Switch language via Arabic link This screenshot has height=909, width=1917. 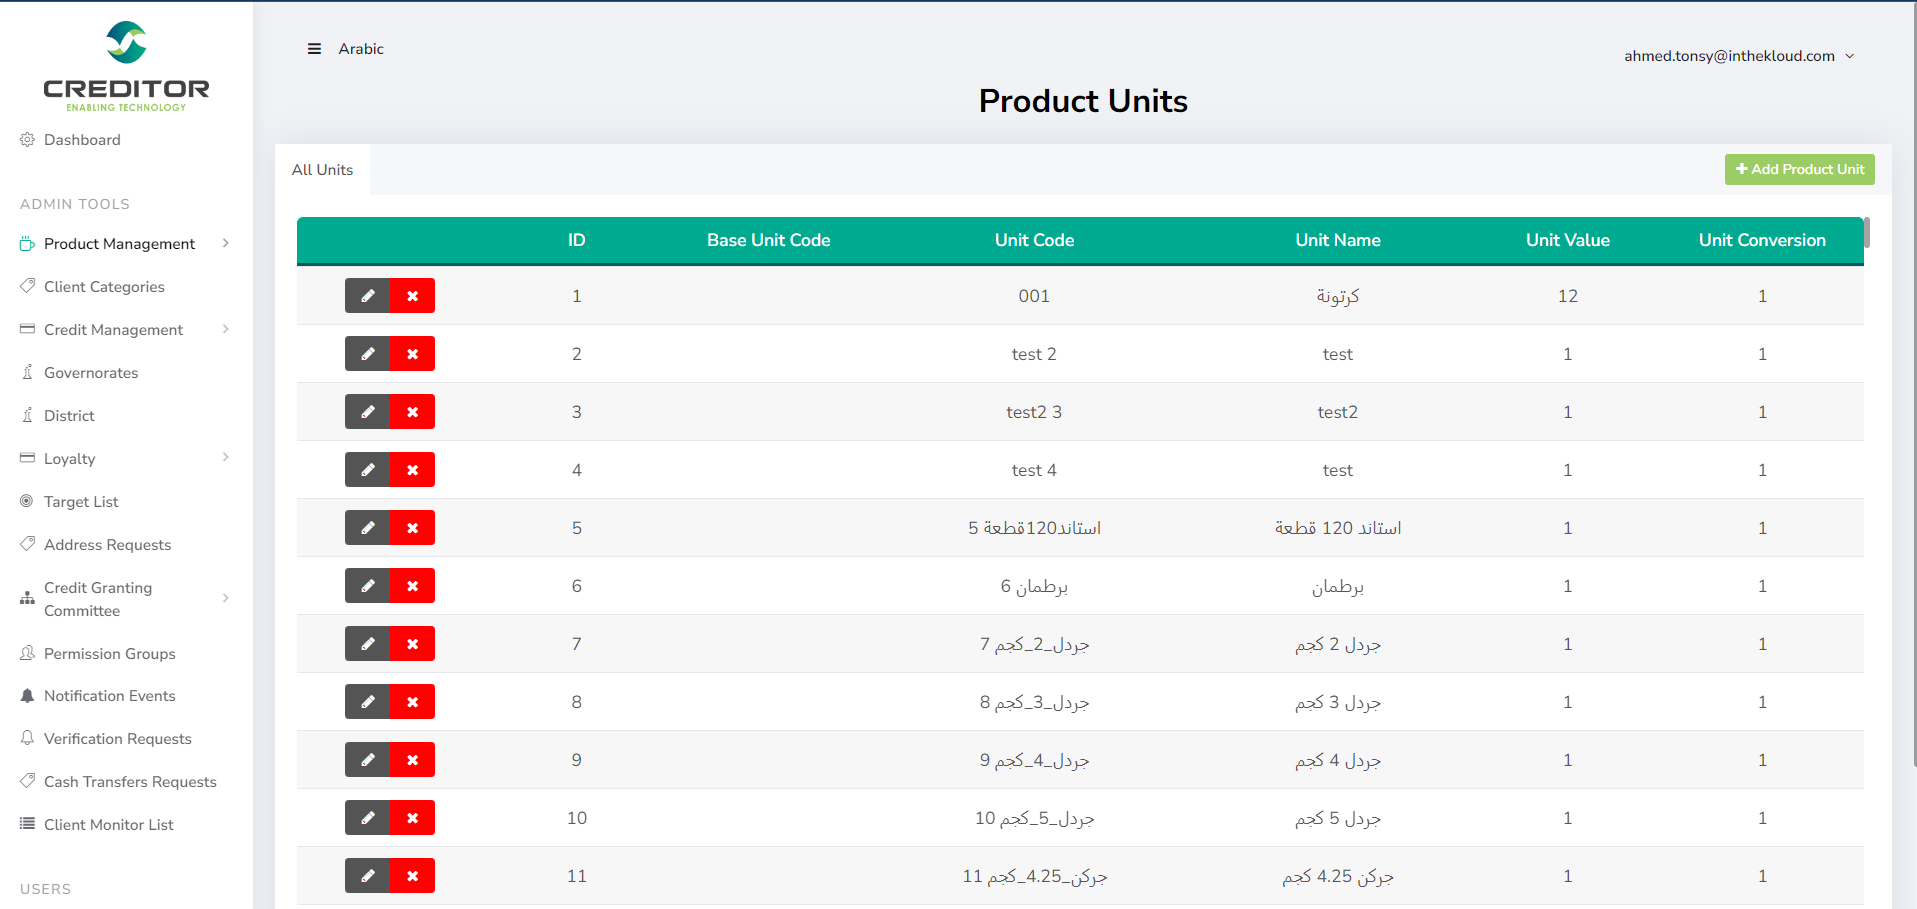[361, 49]
